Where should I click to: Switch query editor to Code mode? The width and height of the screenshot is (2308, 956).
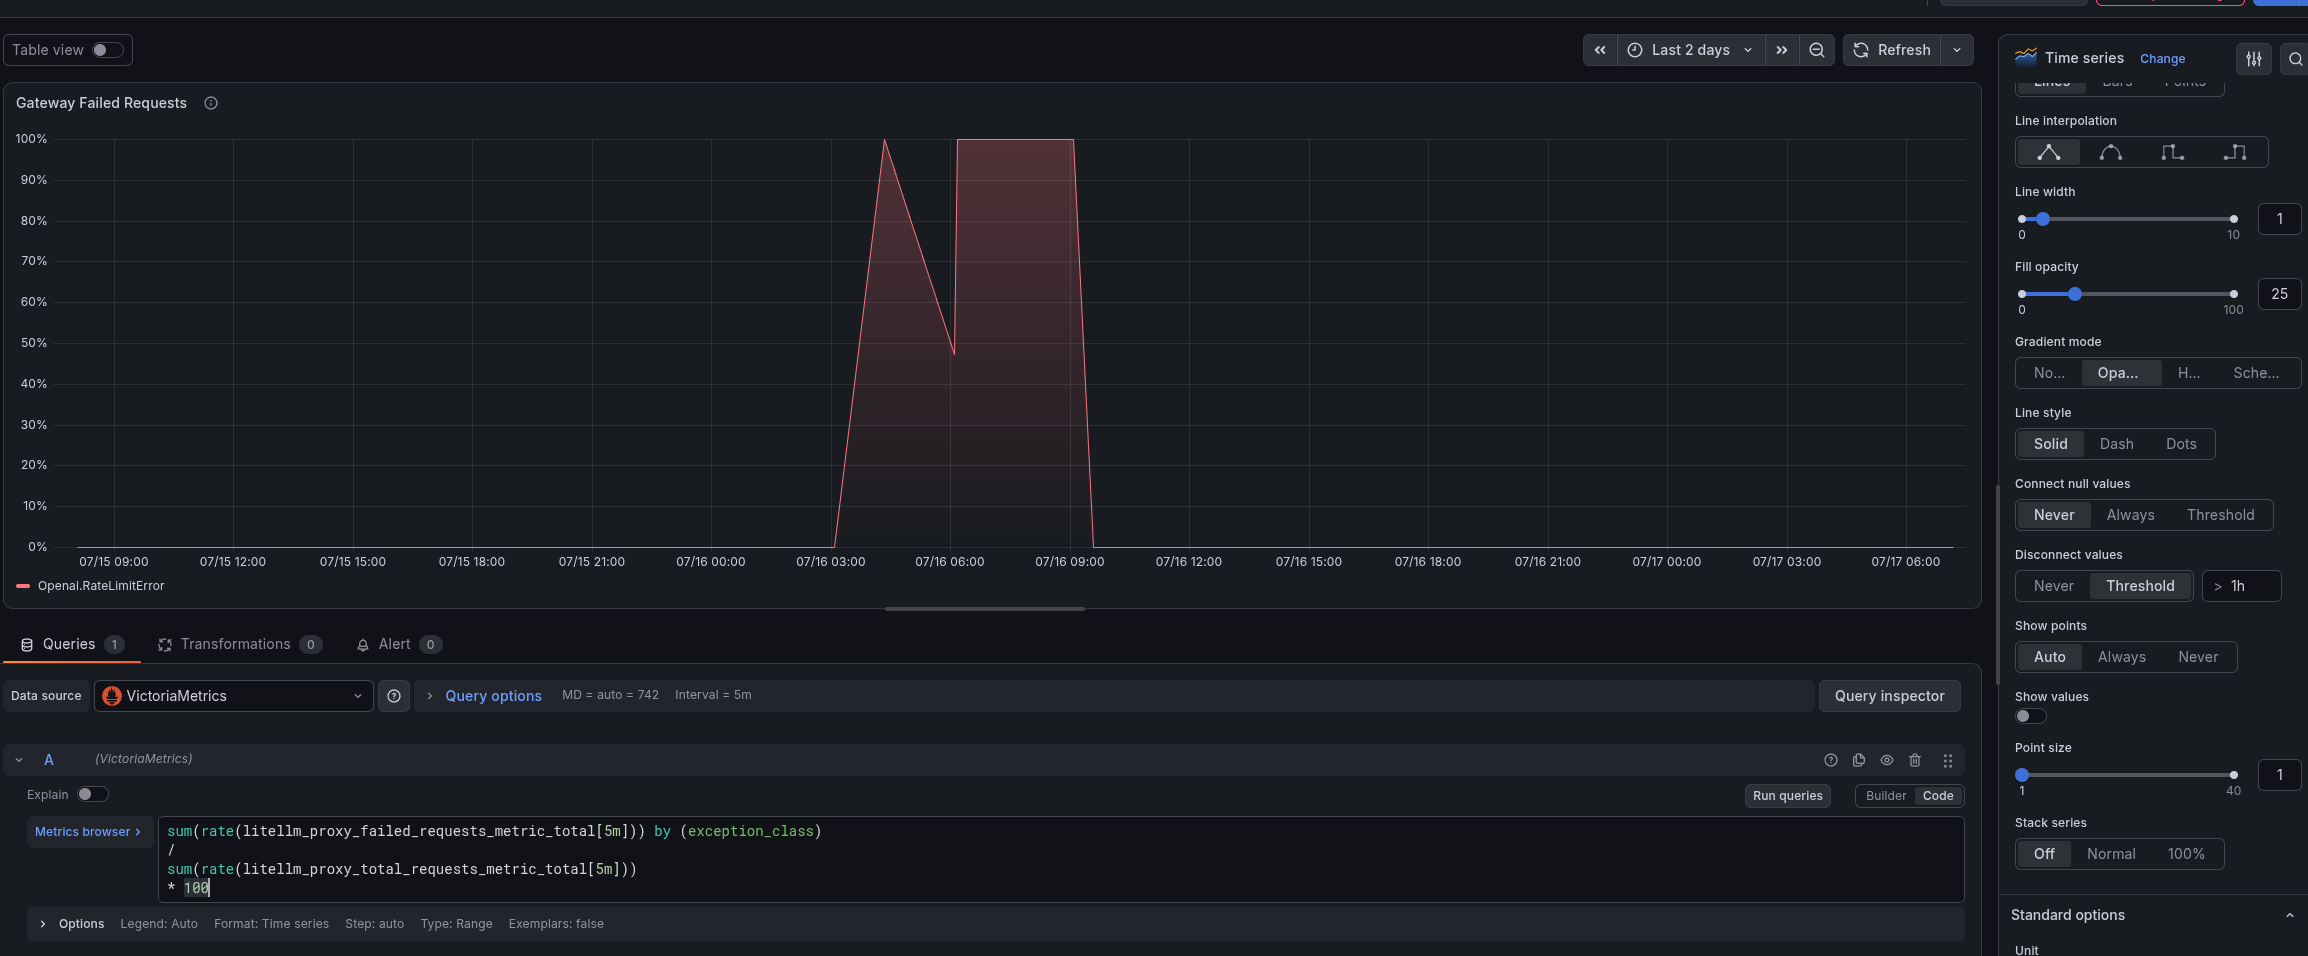[1938, 796]
